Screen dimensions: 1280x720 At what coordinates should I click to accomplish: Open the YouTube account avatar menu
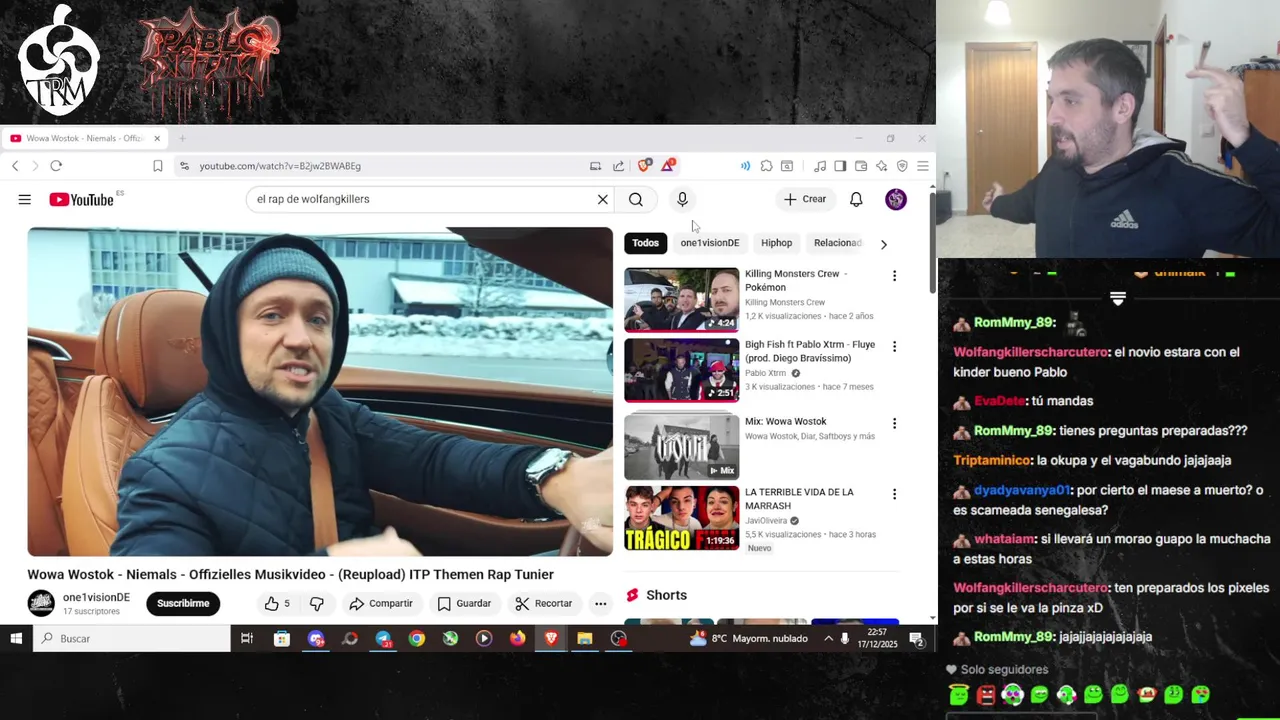coord(896,199)
